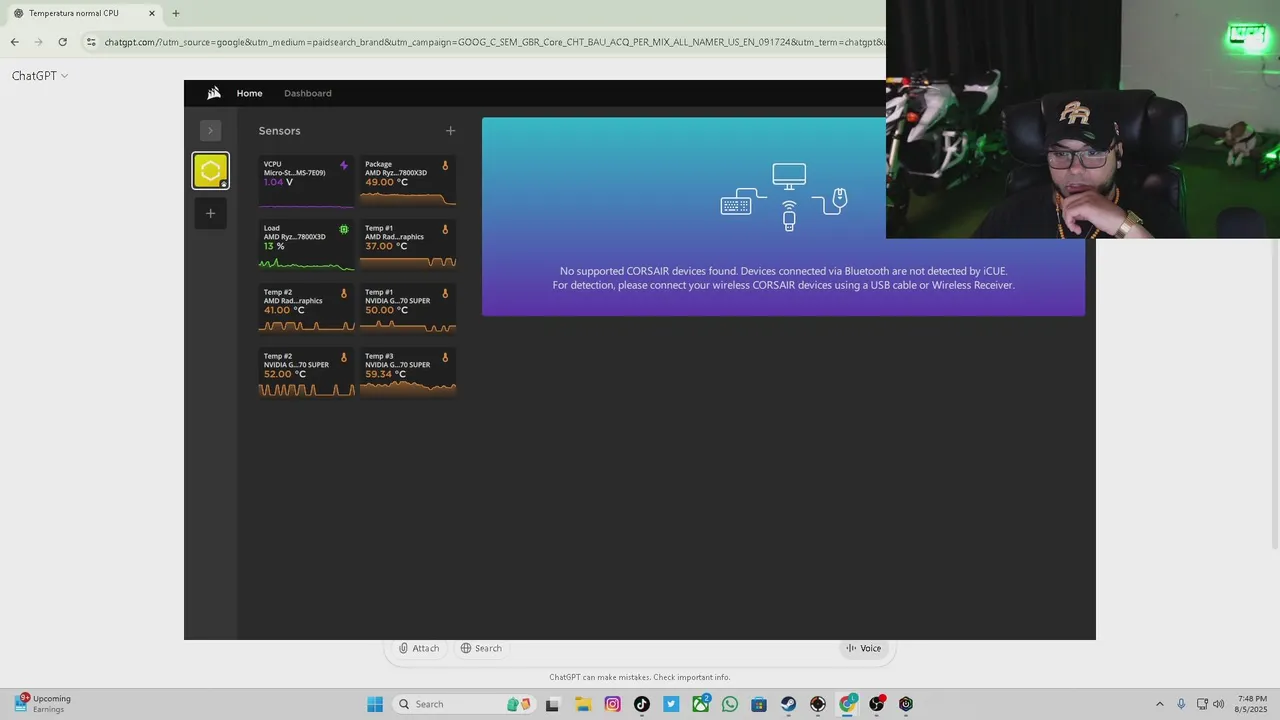Image resolution: width=1280 pixels, height=720 pixels.
Task: Click thermometer icon on 41.00 °C tile
Action: (344, 293)
